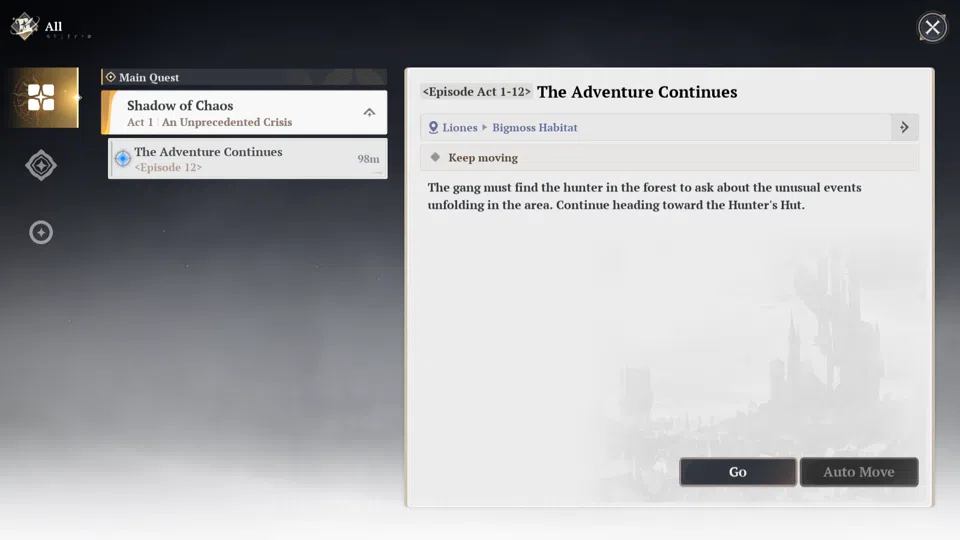The height and width of the screenshot is (540, 960).
Task: Collapse the Shadow of Chaos quest group
Action: tap(369, 112)
